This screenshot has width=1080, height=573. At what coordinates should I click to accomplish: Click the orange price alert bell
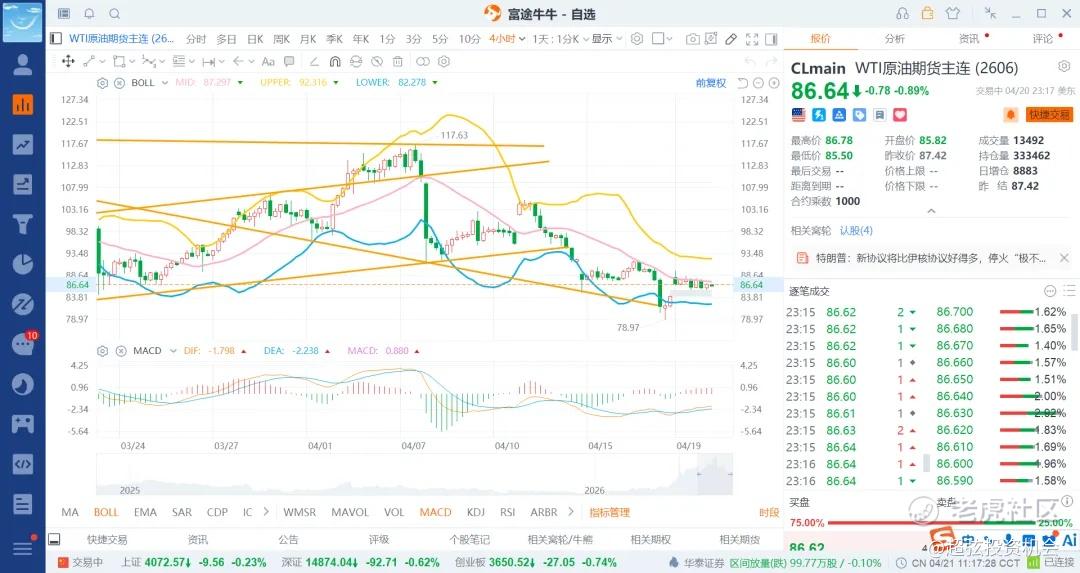click(1011, 115)
